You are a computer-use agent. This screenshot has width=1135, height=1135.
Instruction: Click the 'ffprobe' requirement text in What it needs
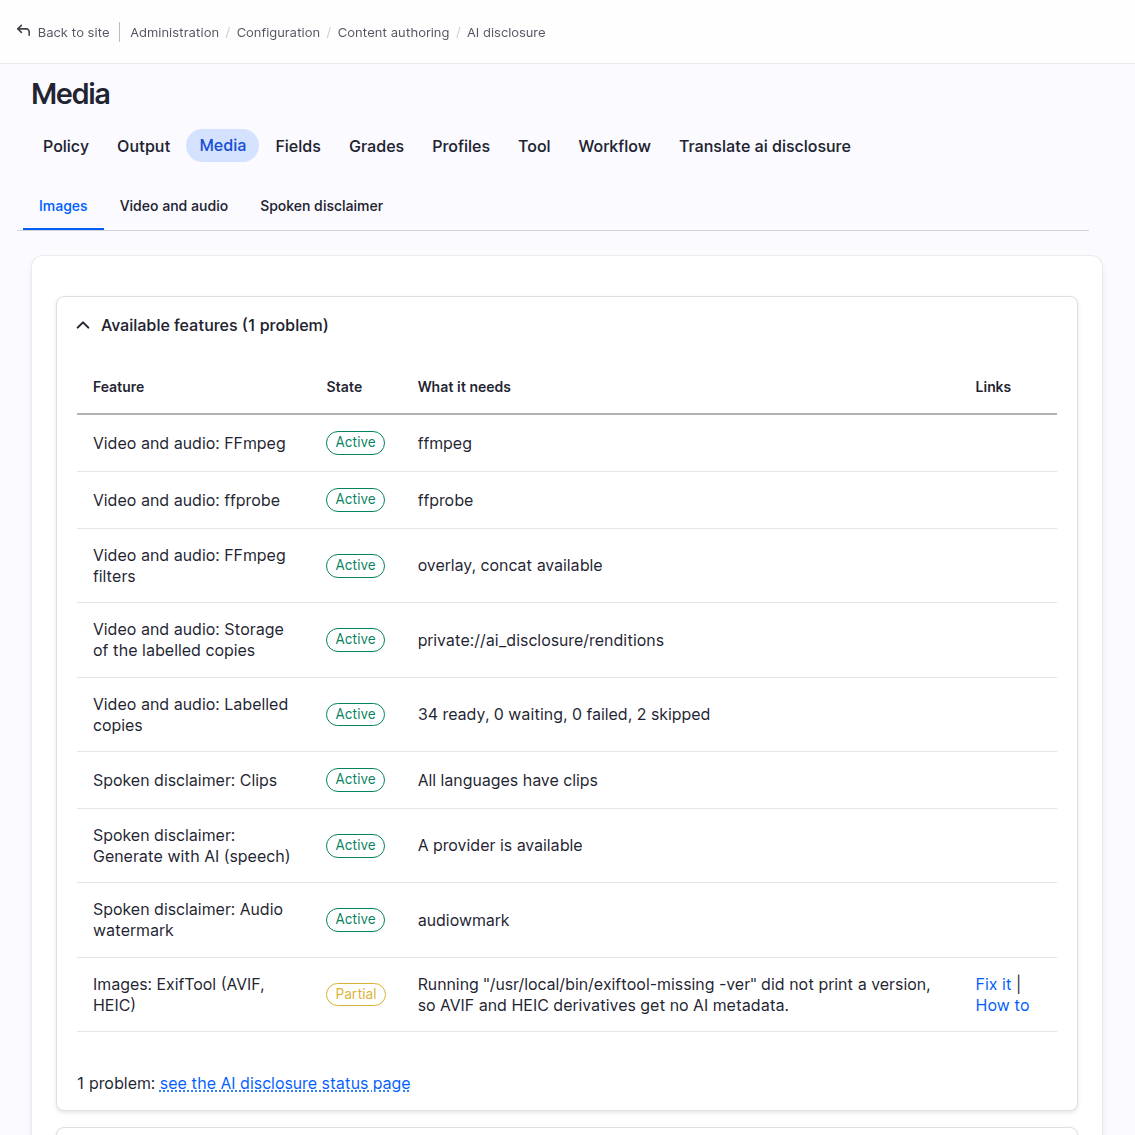(445, 501)
